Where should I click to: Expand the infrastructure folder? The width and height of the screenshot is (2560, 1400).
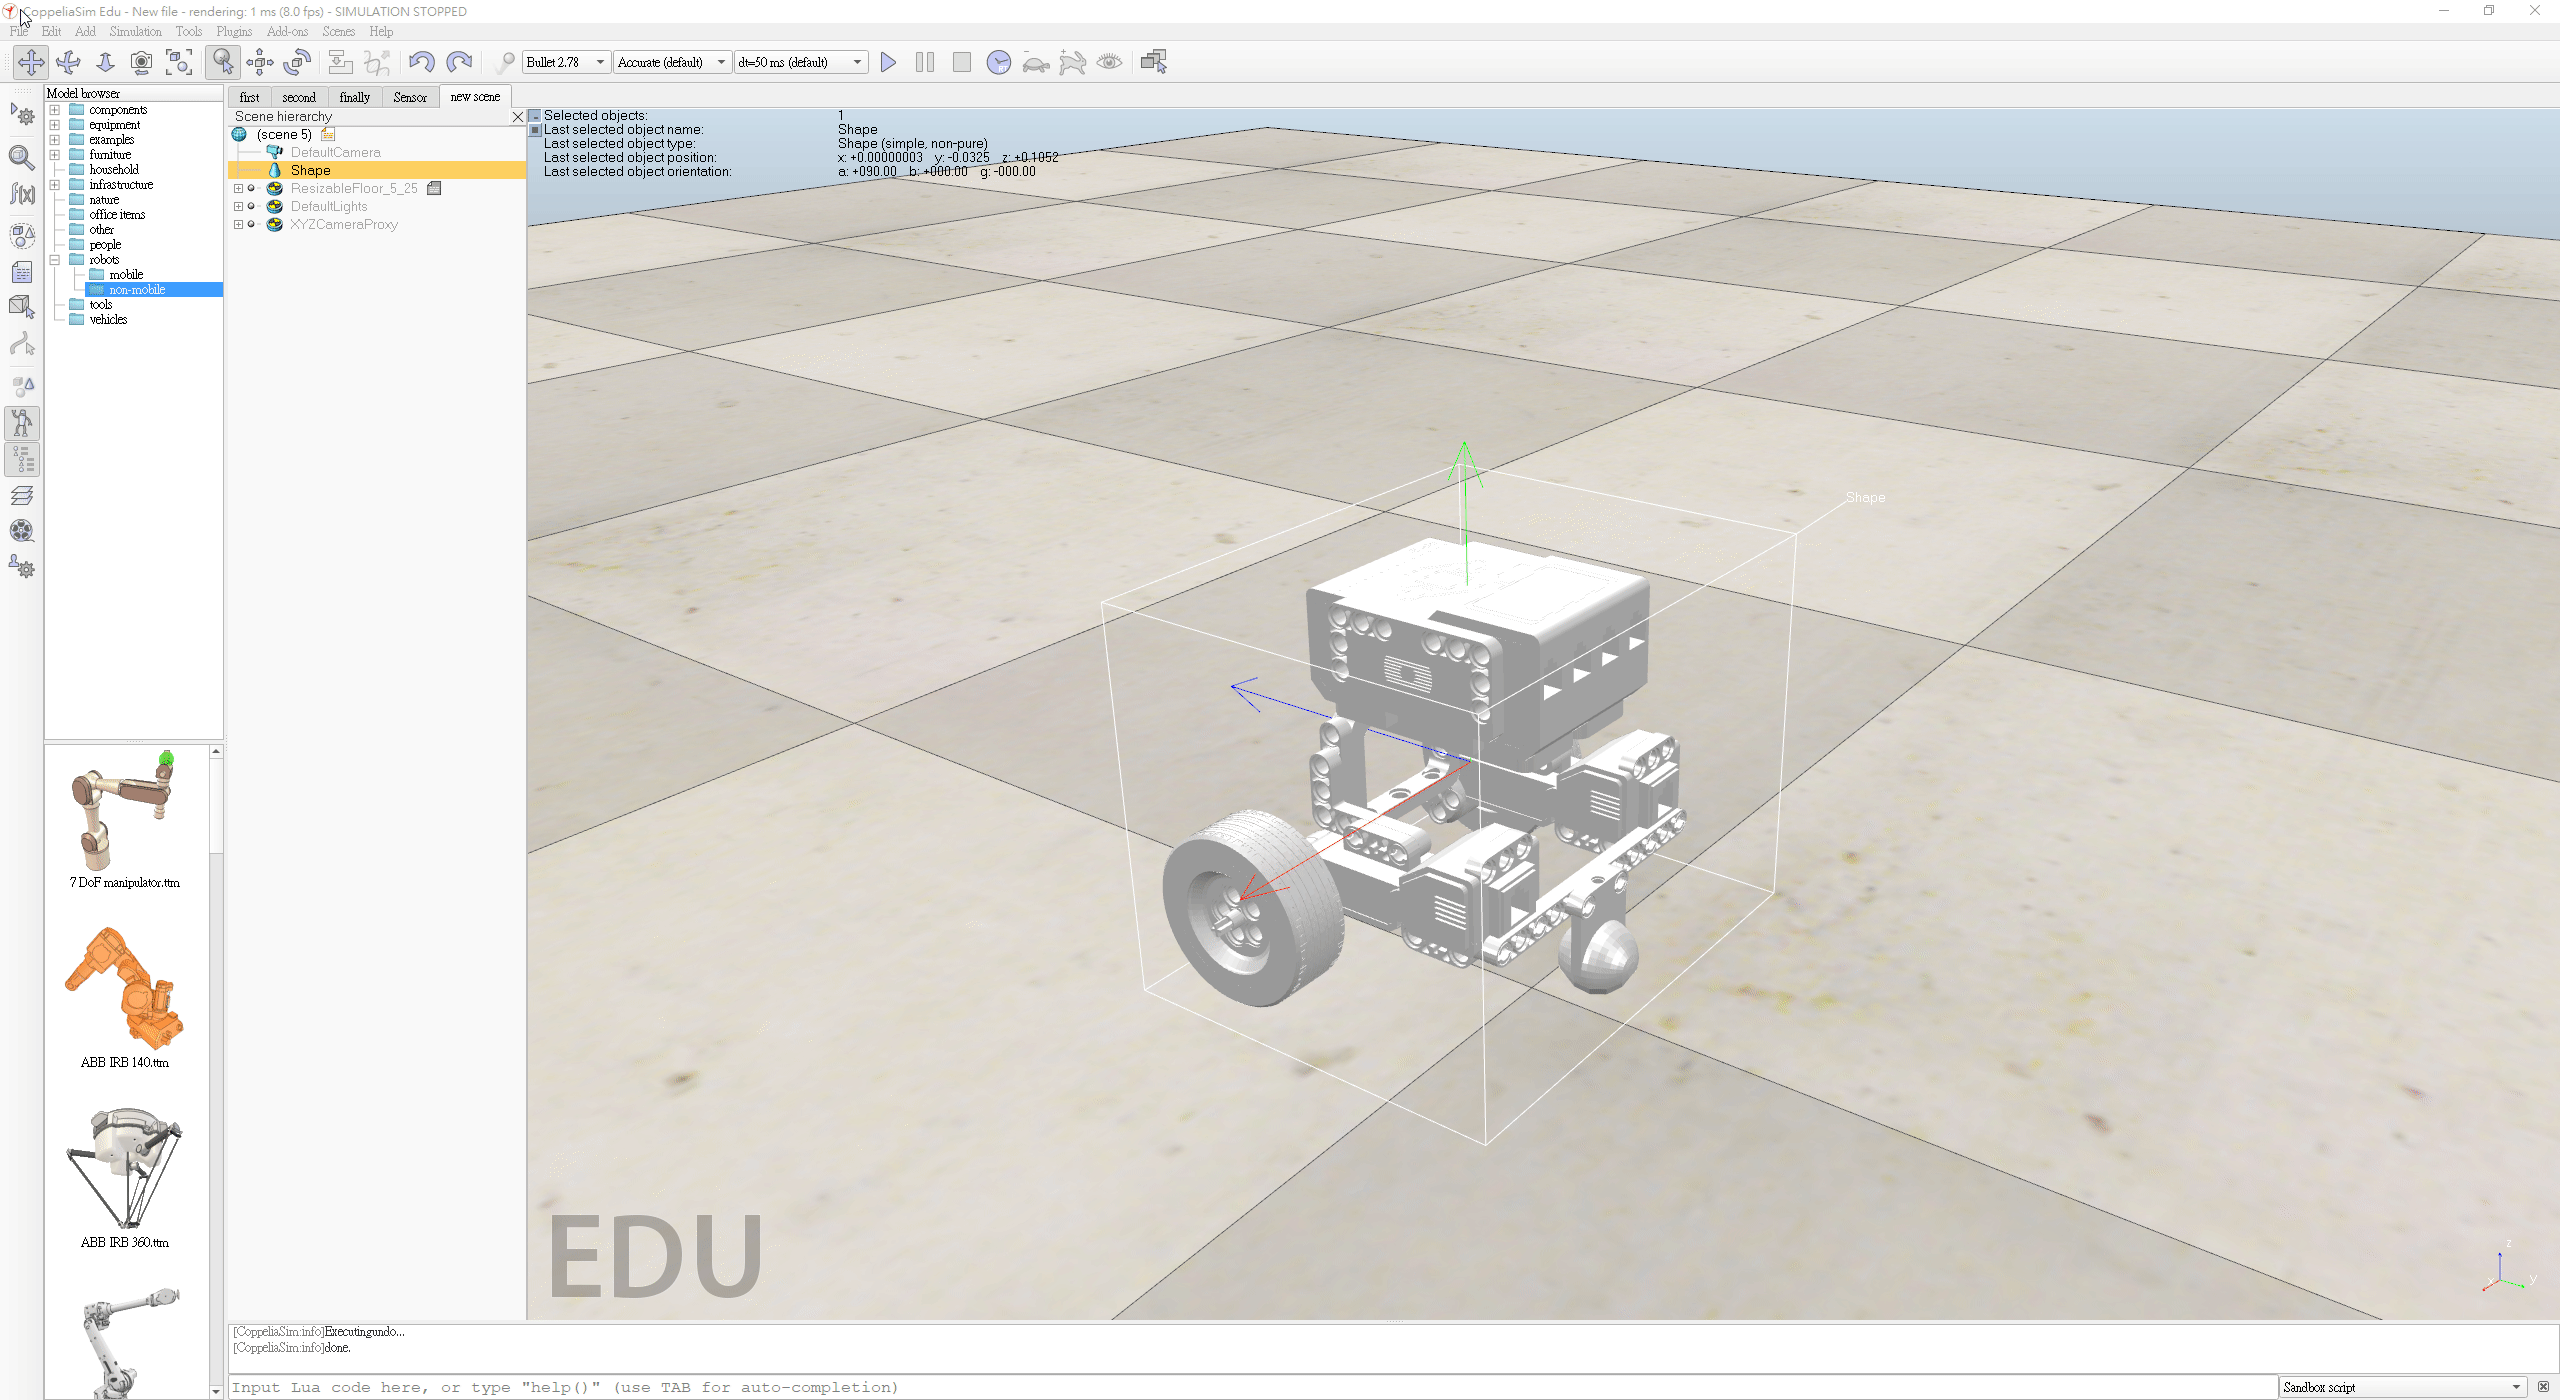point(55,185)
